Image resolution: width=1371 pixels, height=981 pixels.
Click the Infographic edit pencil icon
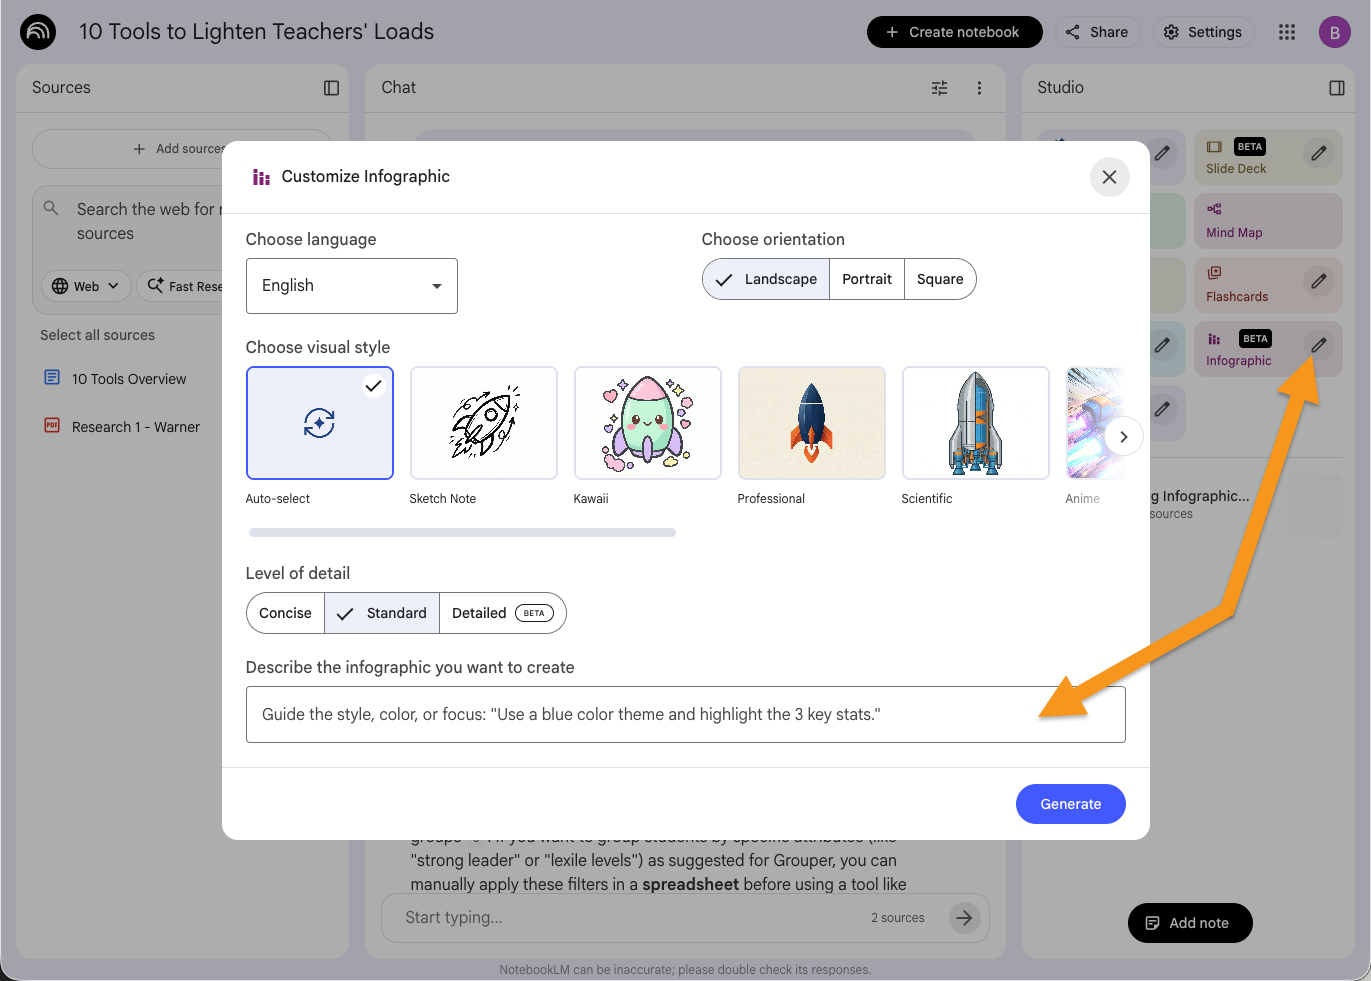click(1318, 345)
